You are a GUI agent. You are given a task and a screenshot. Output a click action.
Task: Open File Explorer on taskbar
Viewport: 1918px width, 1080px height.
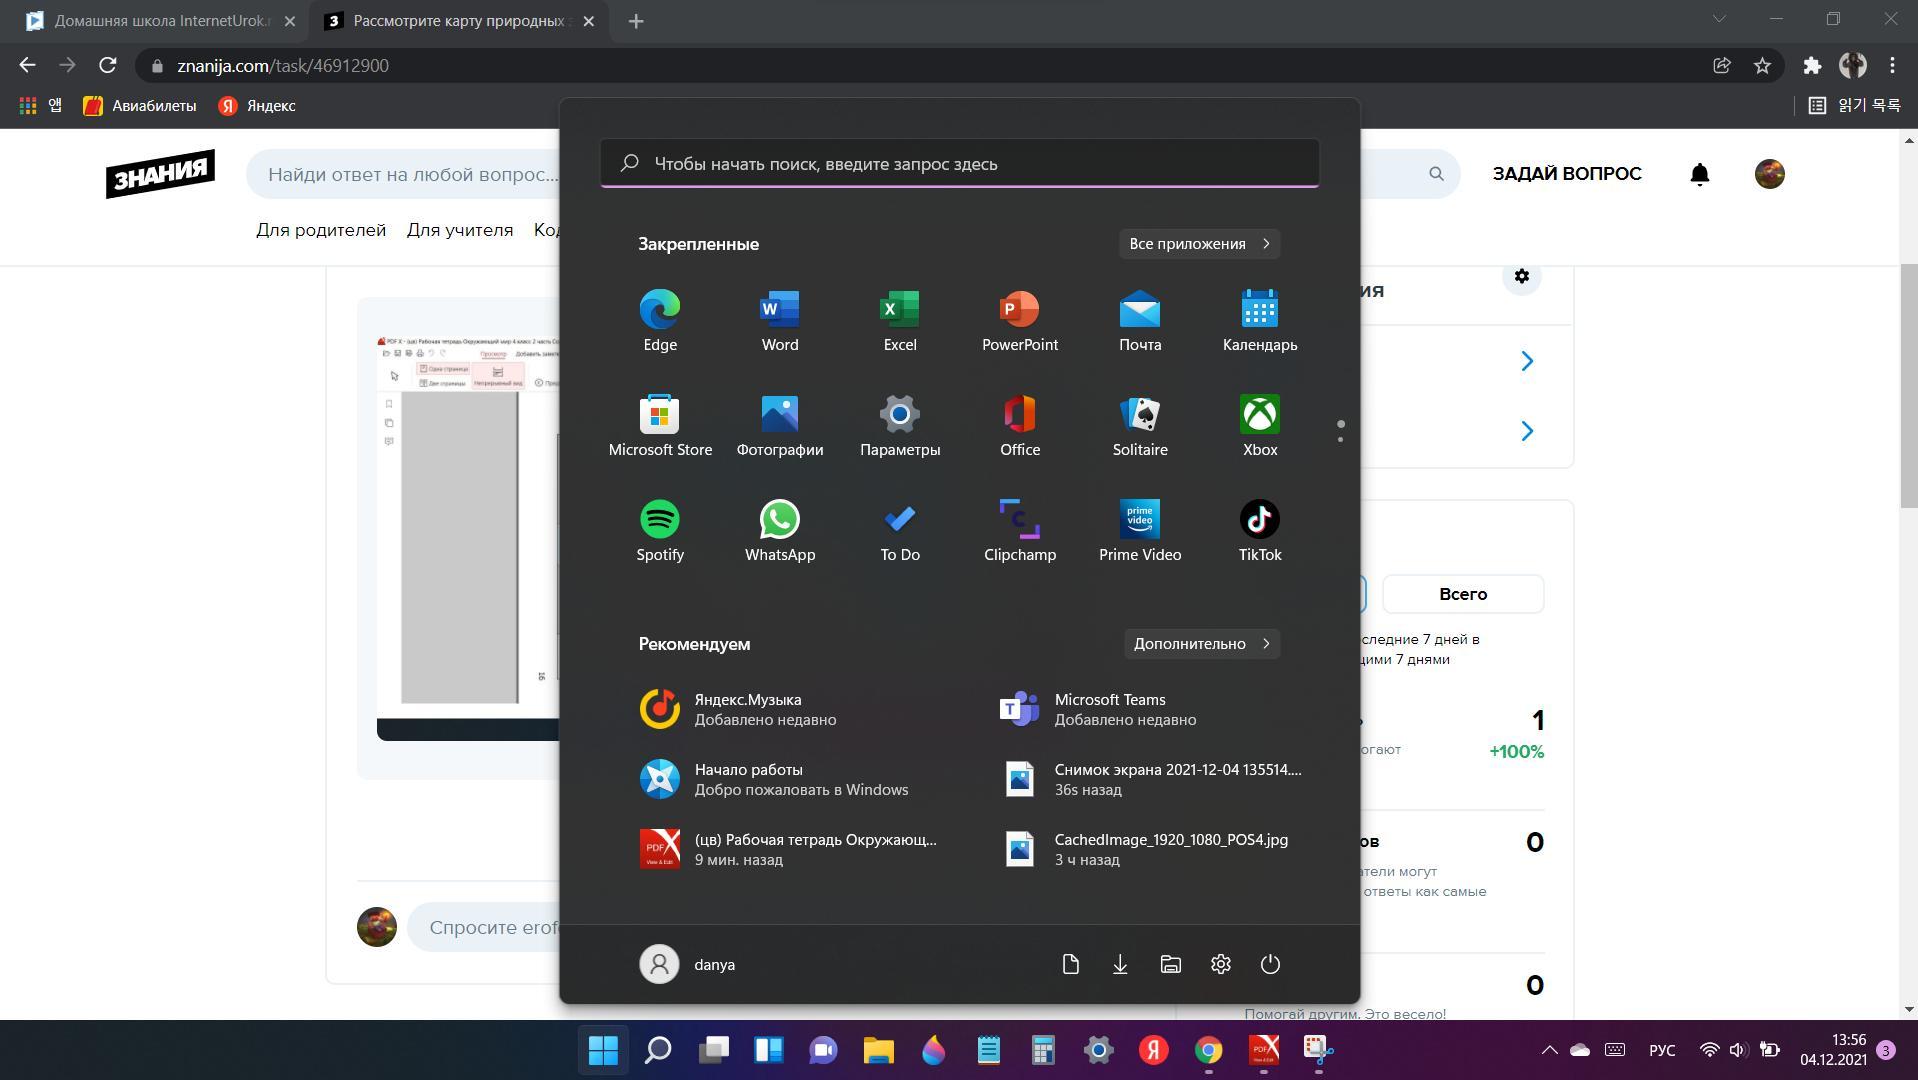point(878,1050)
